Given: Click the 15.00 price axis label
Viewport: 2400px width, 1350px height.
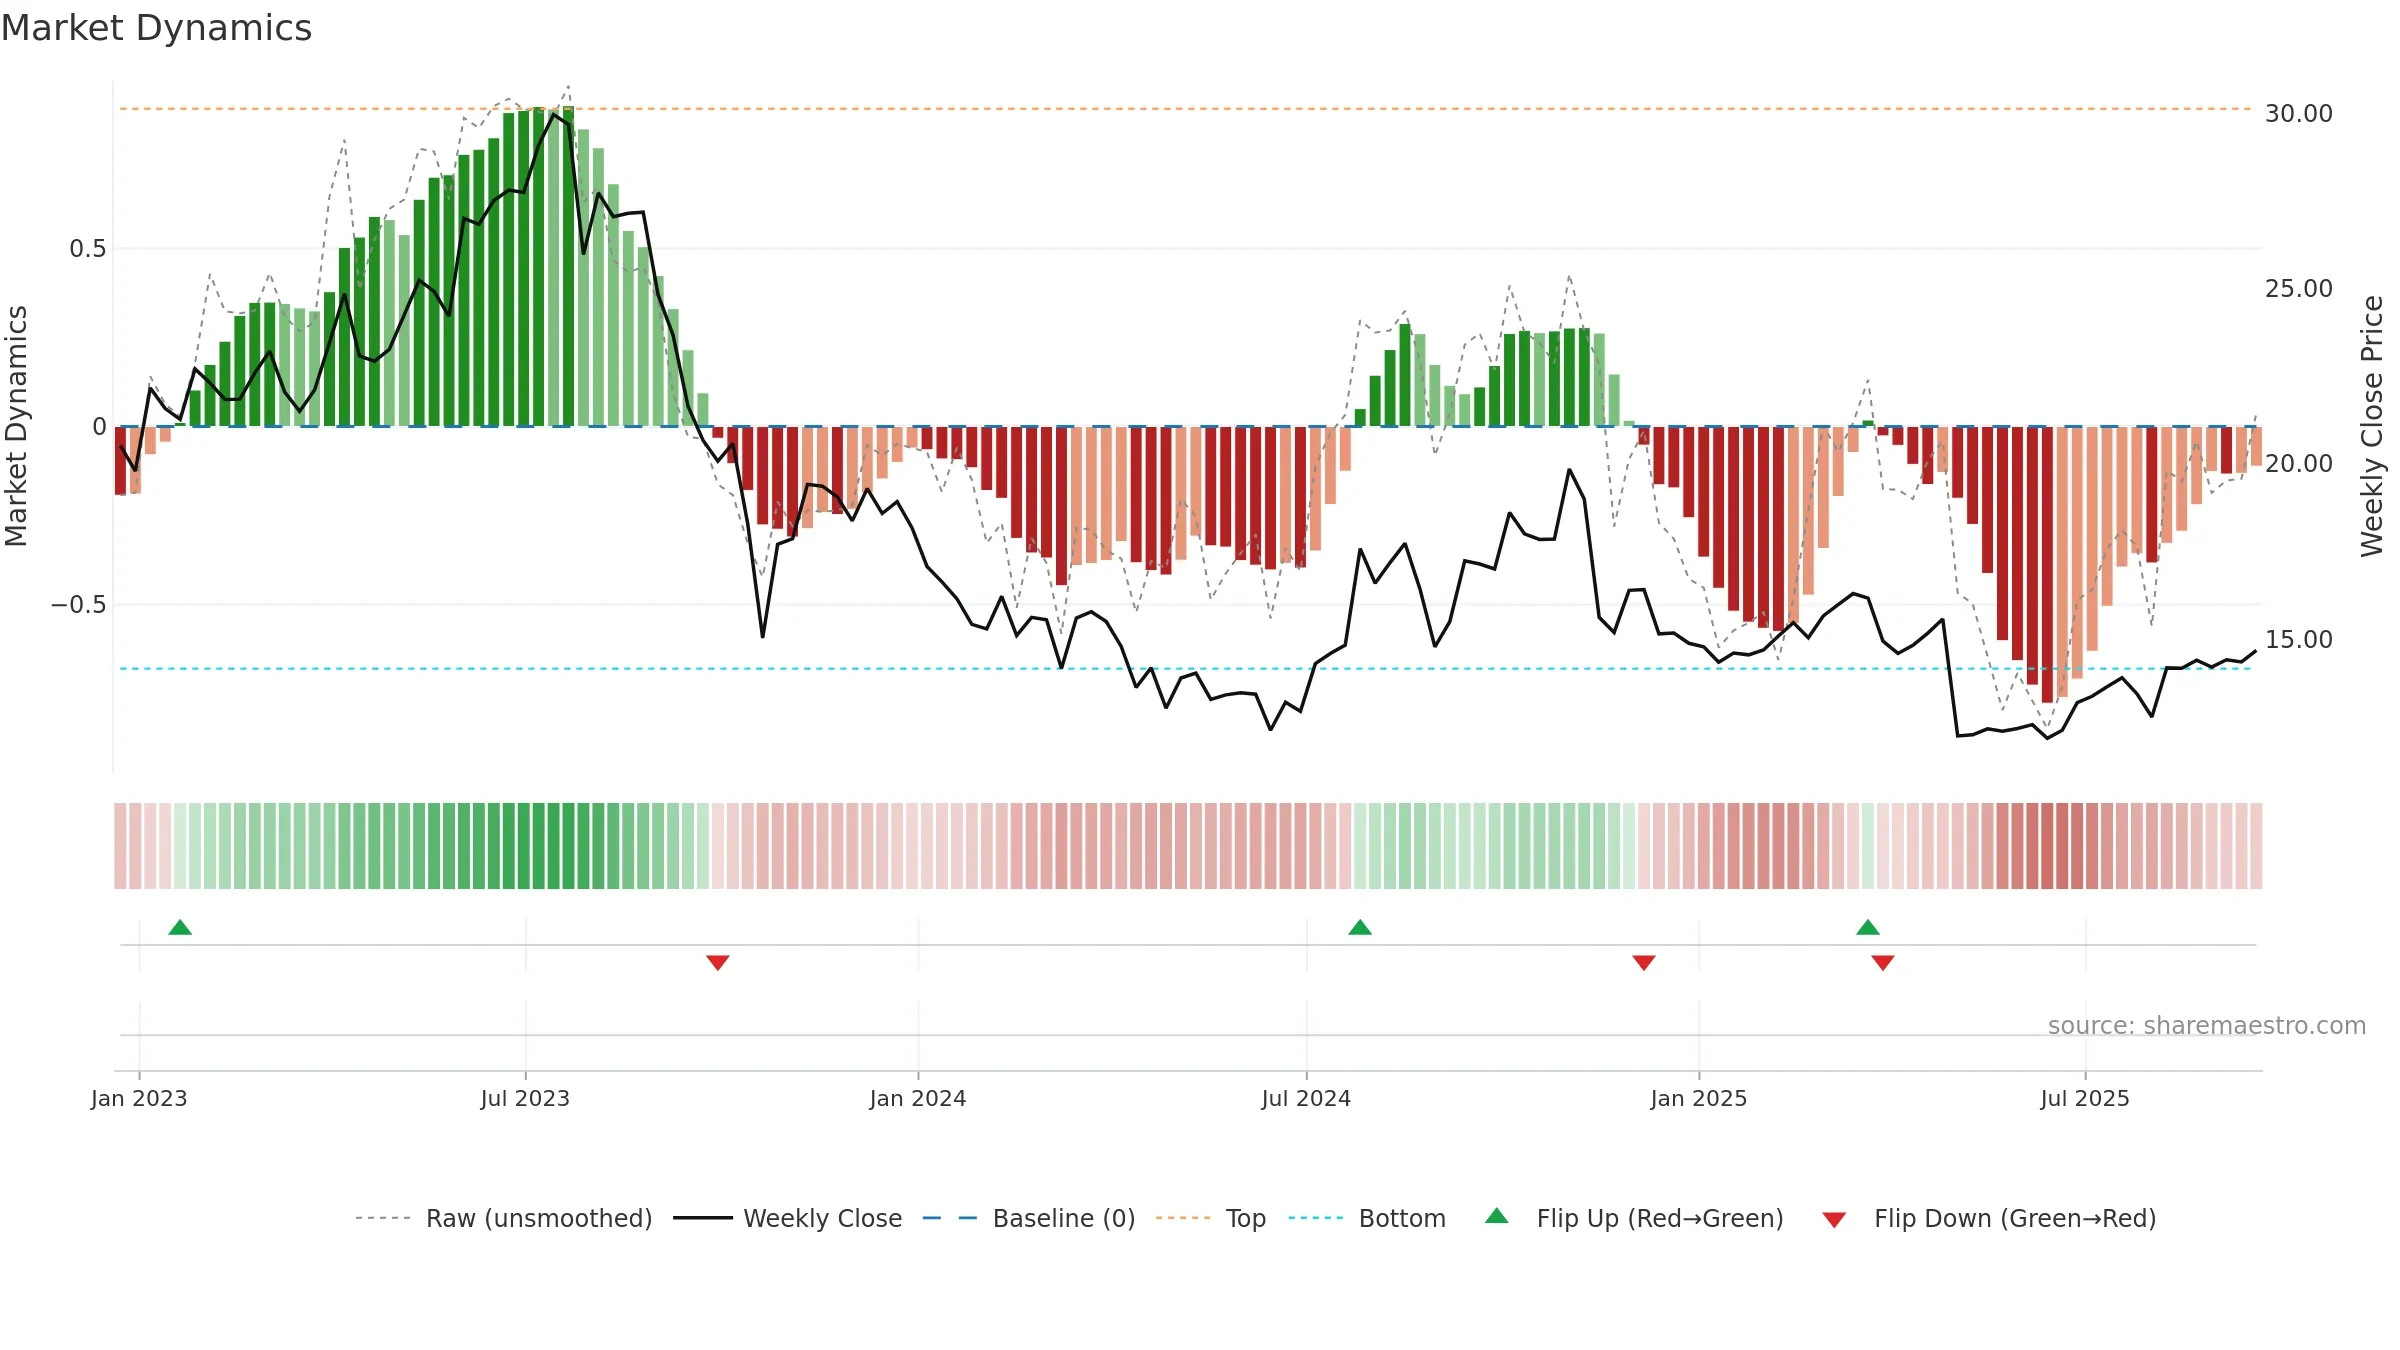Looking at the screenshot, I should coord(2299,639).
